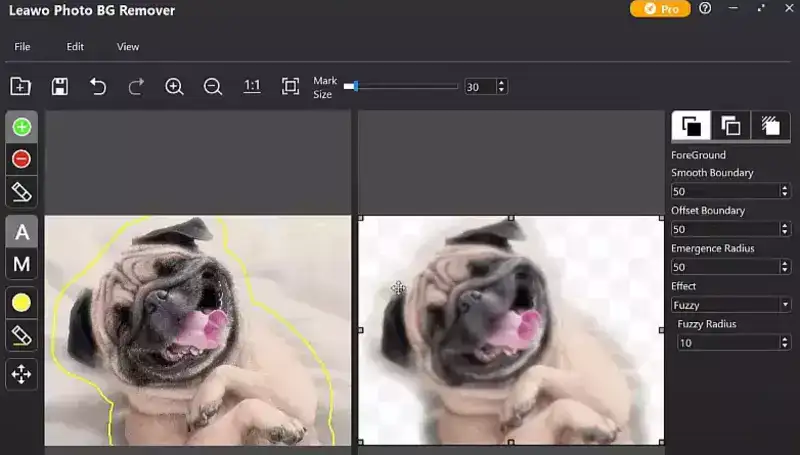Save the current image

[60, 86]
